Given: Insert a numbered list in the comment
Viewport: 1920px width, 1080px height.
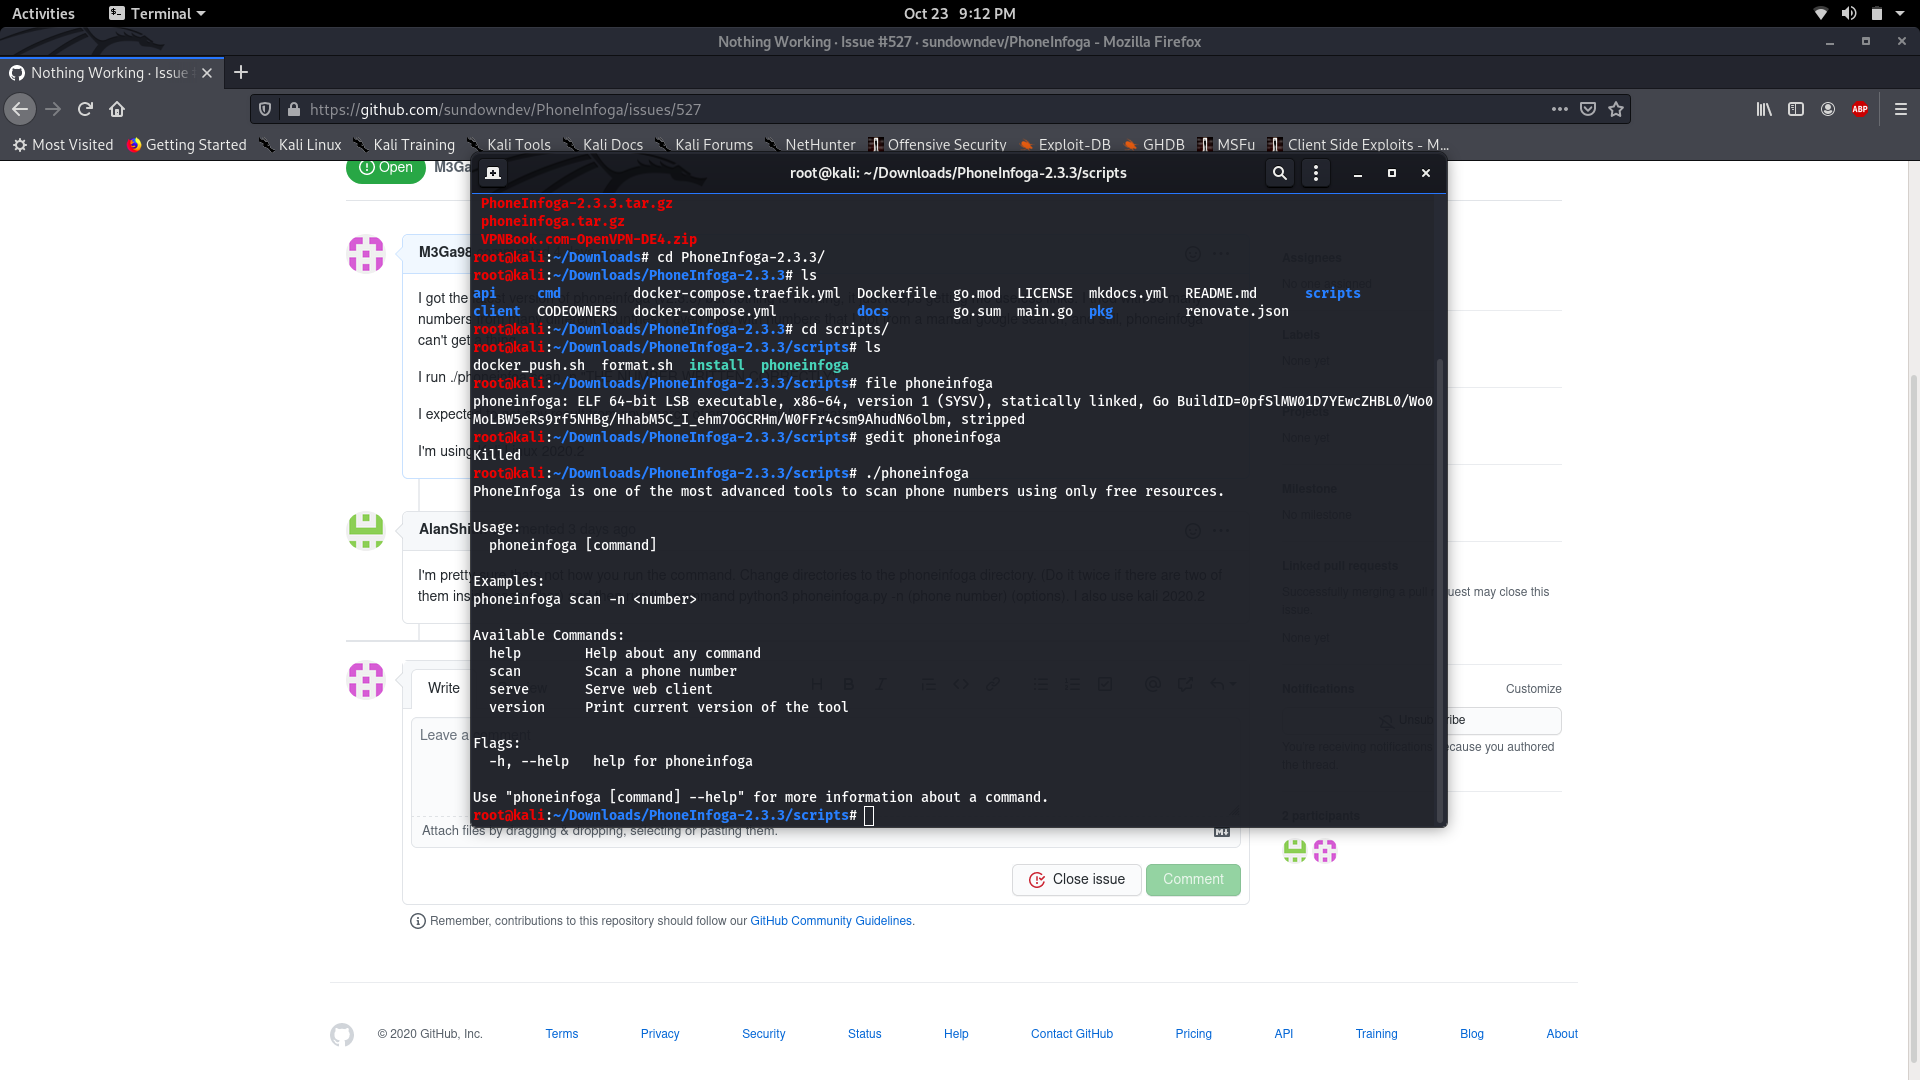Looking at the screenshot, I should click(x=1073, y=684).
